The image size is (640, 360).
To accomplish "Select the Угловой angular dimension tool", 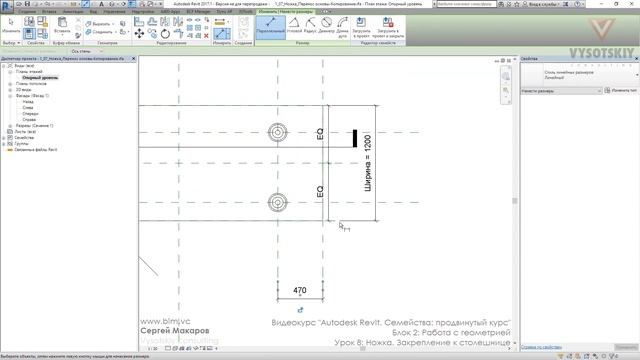I will click(294, 25).
